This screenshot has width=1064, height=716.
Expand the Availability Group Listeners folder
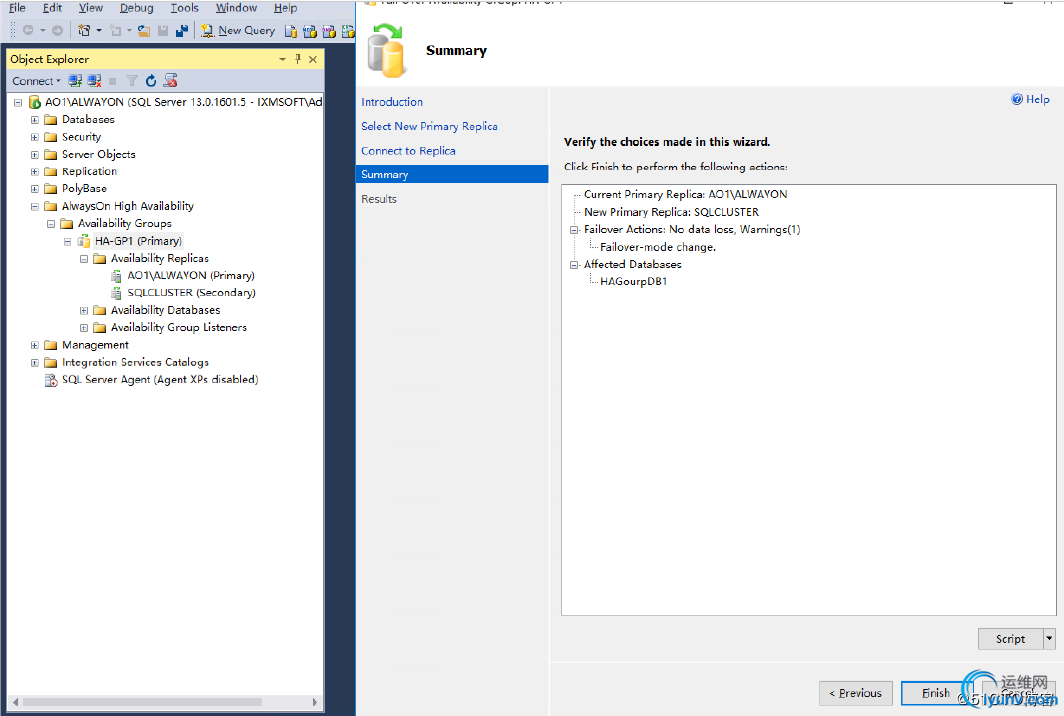(83, 328)
